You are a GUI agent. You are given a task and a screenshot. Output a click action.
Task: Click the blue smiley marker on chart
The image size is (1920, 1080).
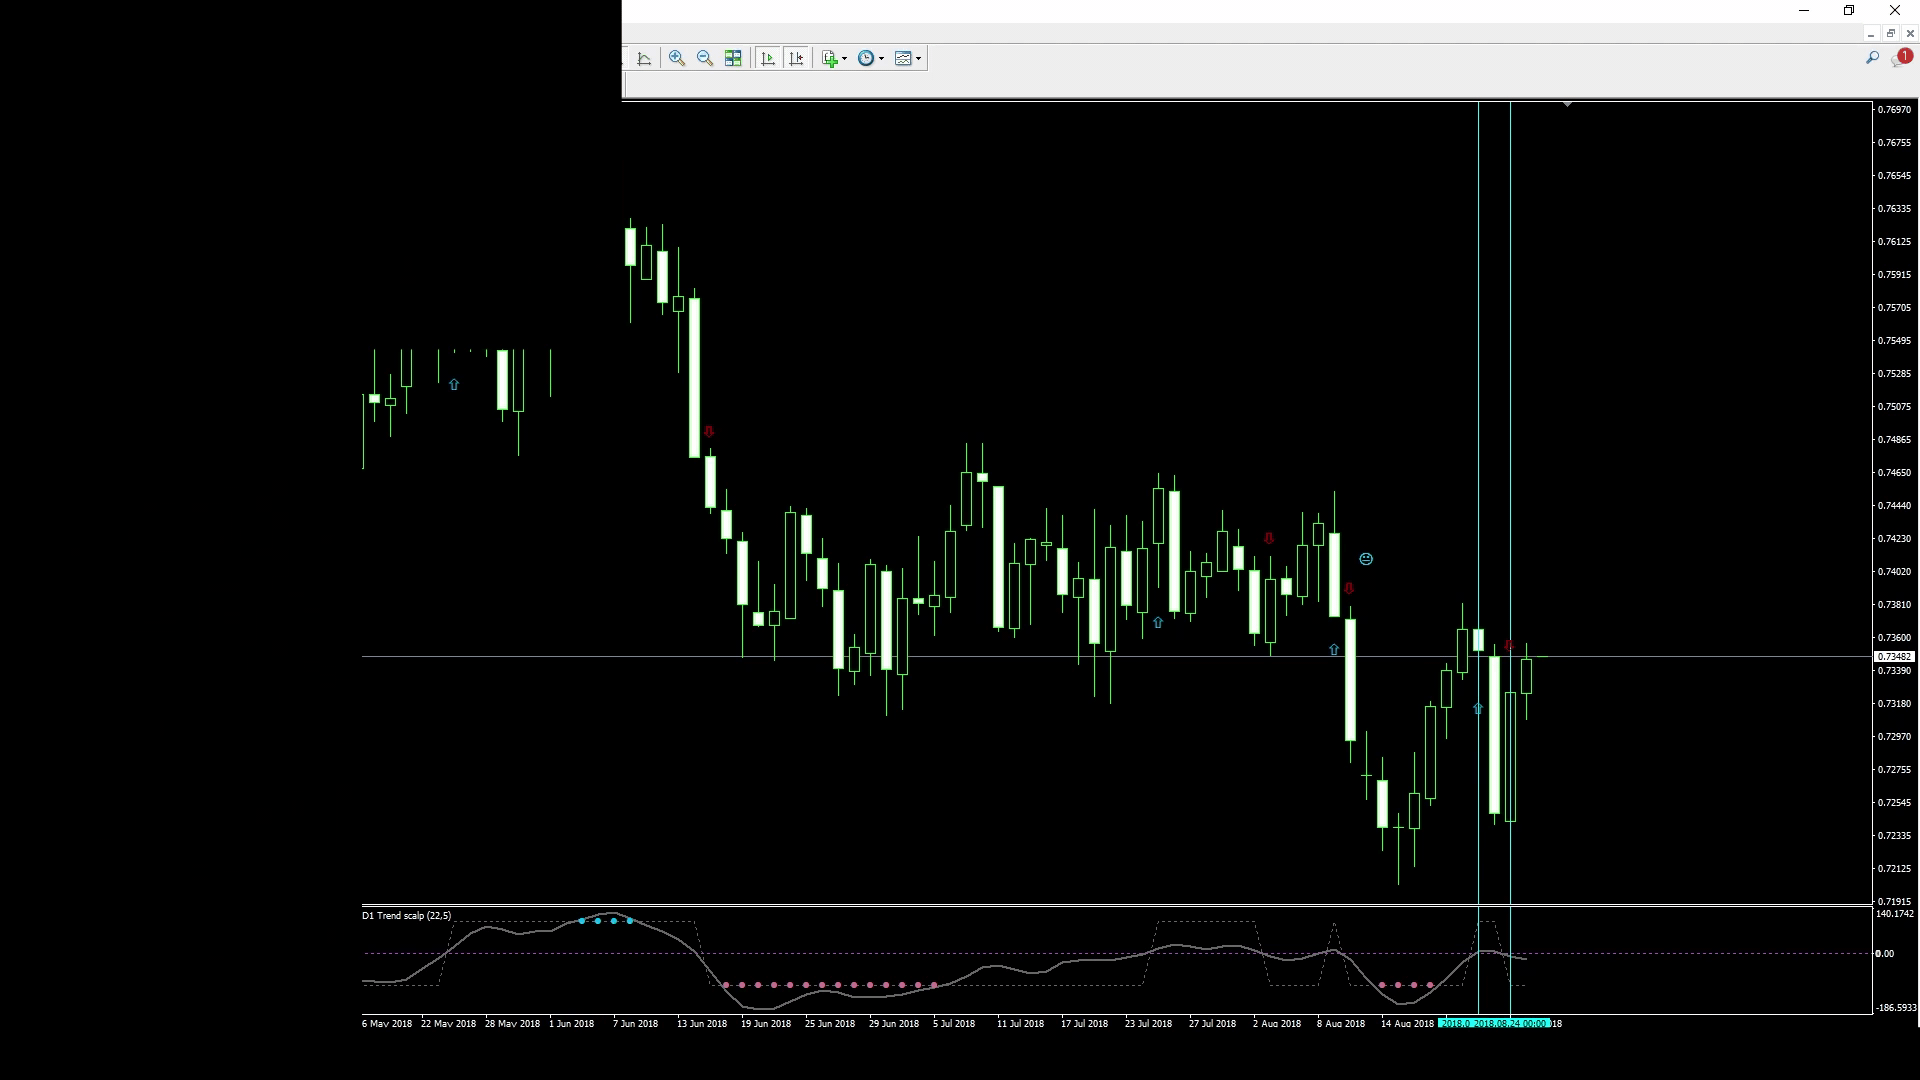coord(1366,559)
